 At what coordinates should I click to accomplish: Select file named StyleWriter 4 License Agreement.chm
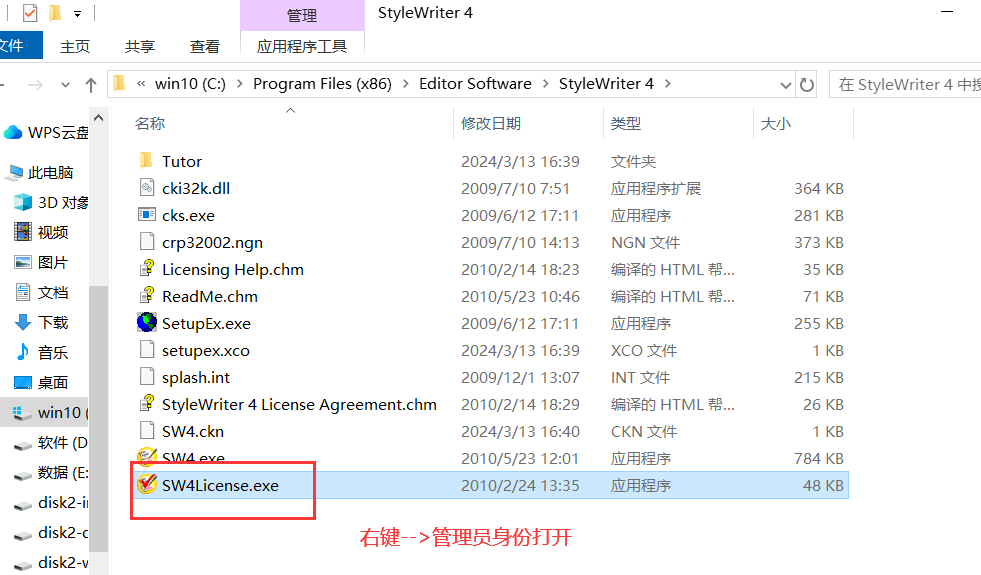click(299, 404)
